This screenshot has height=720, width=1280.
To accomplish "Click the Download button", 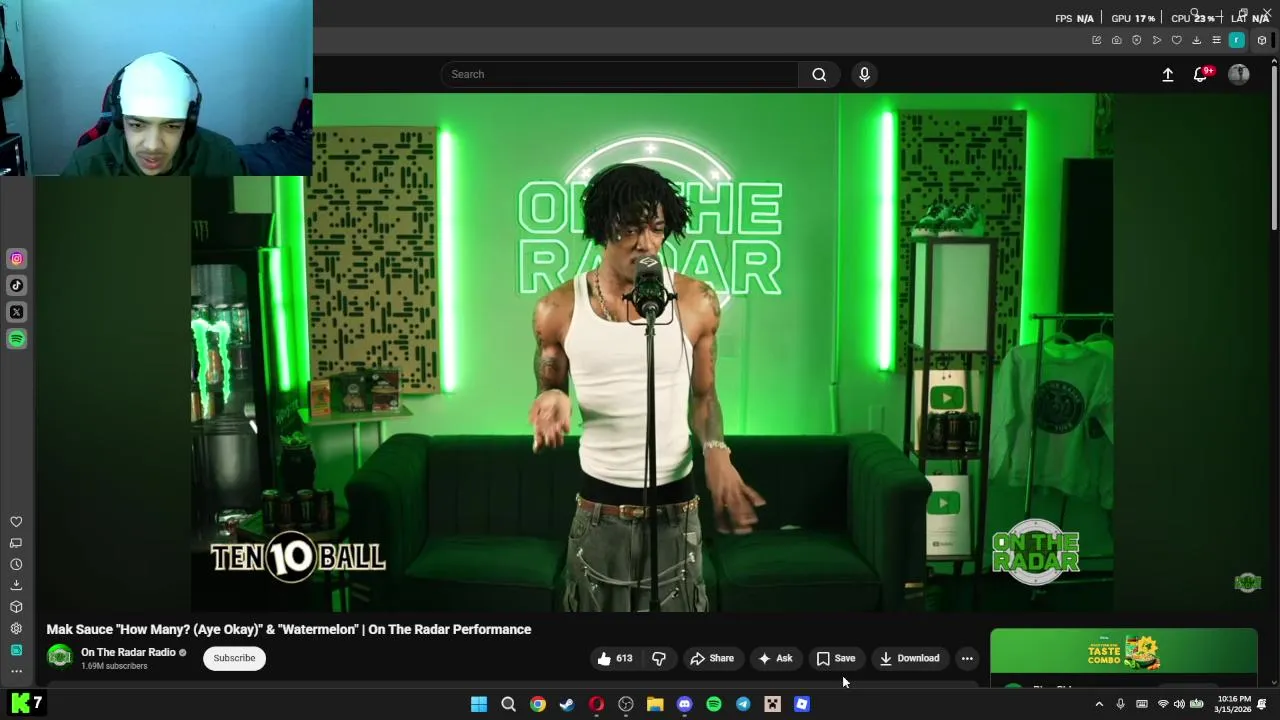I will (909, 658).
